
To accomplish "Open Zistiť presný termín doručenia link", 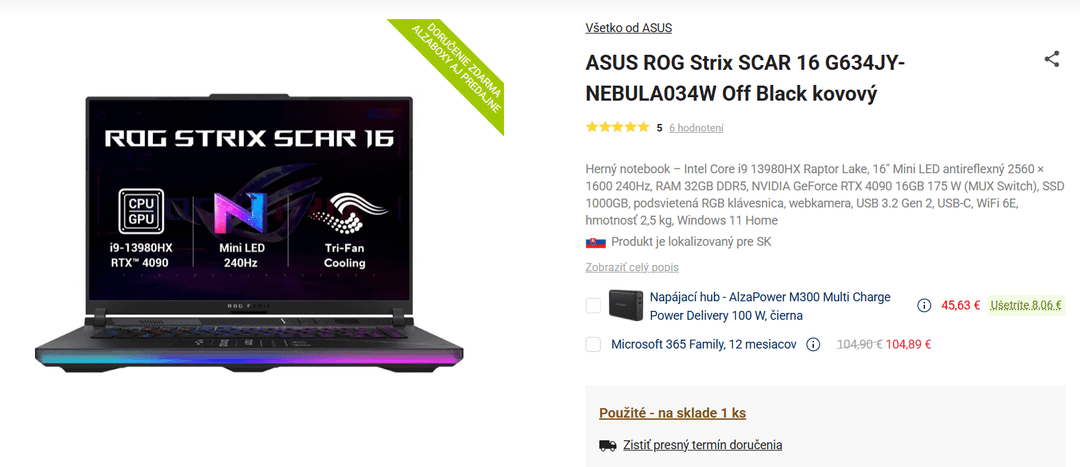I will [x=703, y=445].
